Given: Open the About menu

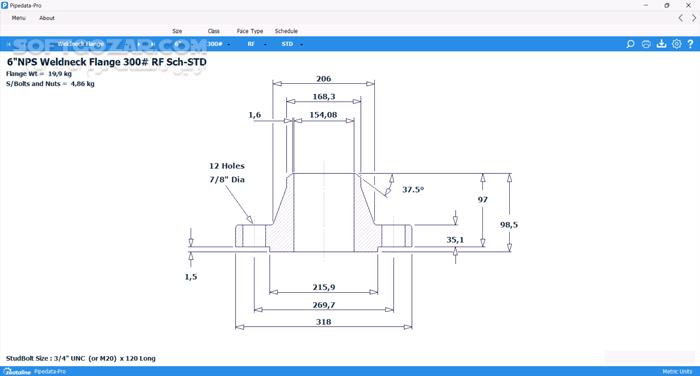Looking at the screenshot, I should [x=47, y=18].
